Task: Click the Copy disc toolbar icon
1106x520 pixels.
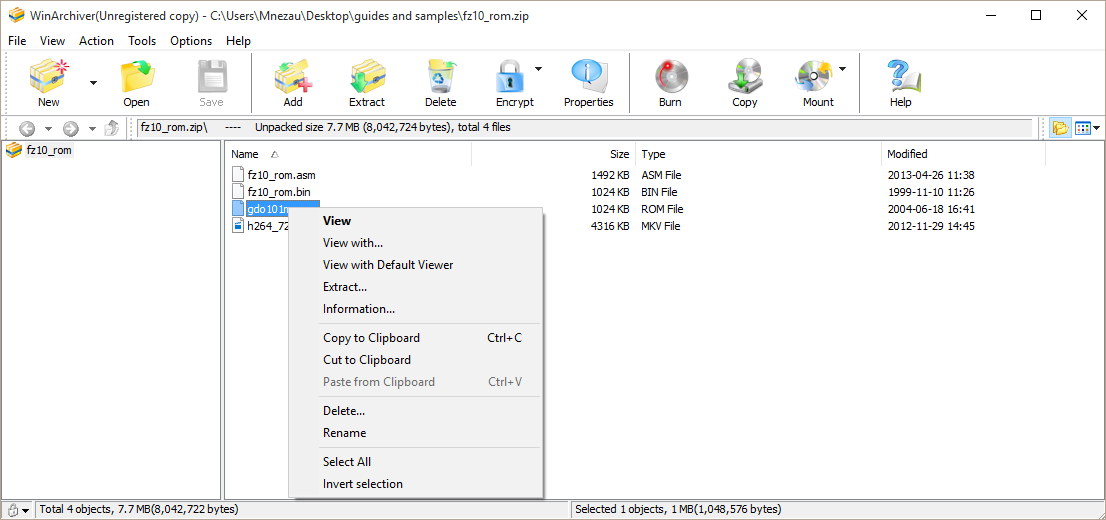Action: pyautogui.click(x=744, y=76)
